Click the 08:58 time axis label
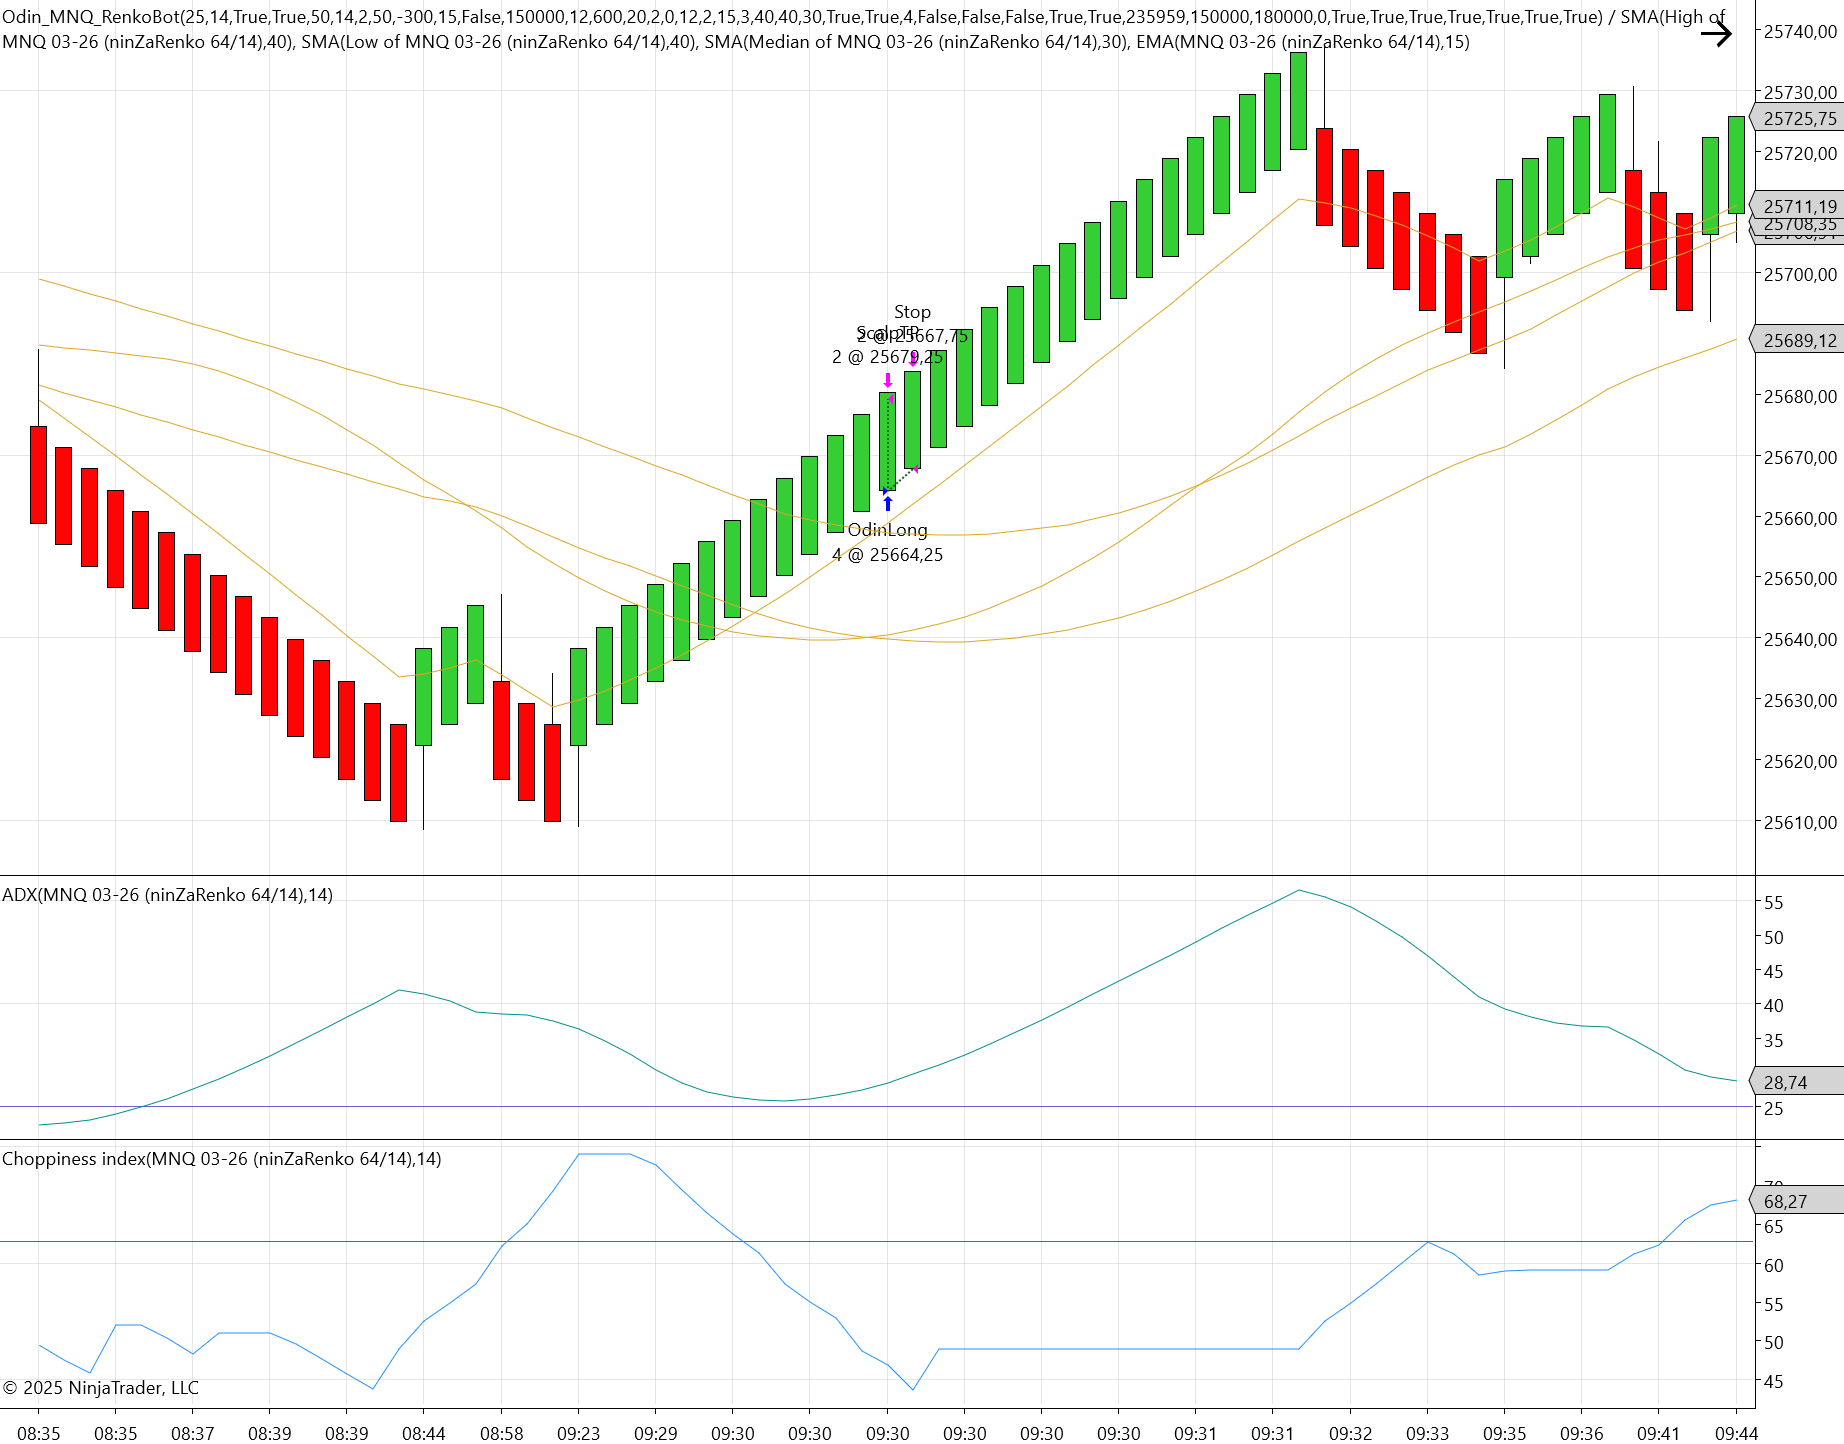The image size is (1844, 1444). [501, 1433]
